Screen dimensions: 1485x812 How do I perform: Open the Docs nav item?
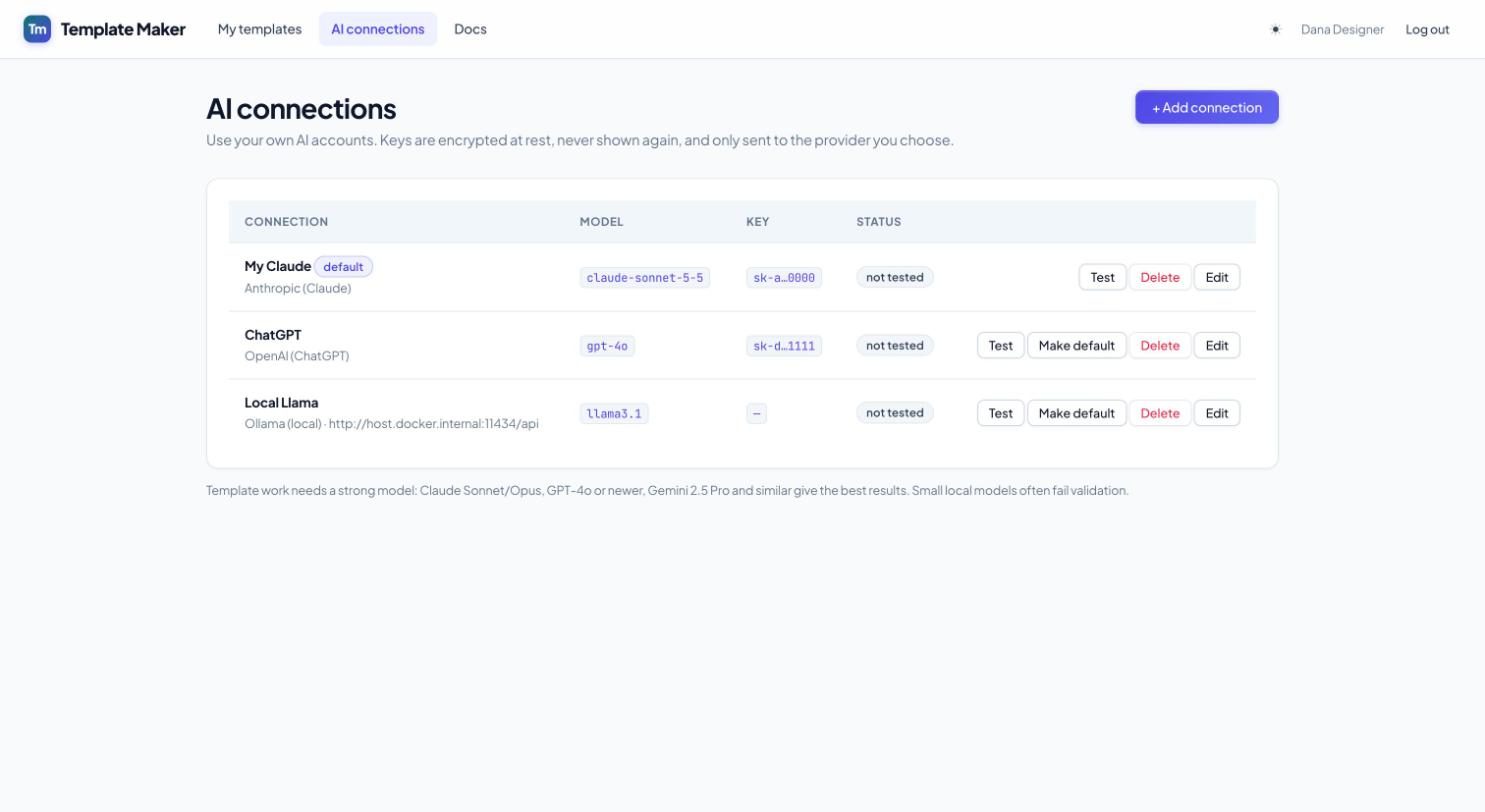[470, 29]
